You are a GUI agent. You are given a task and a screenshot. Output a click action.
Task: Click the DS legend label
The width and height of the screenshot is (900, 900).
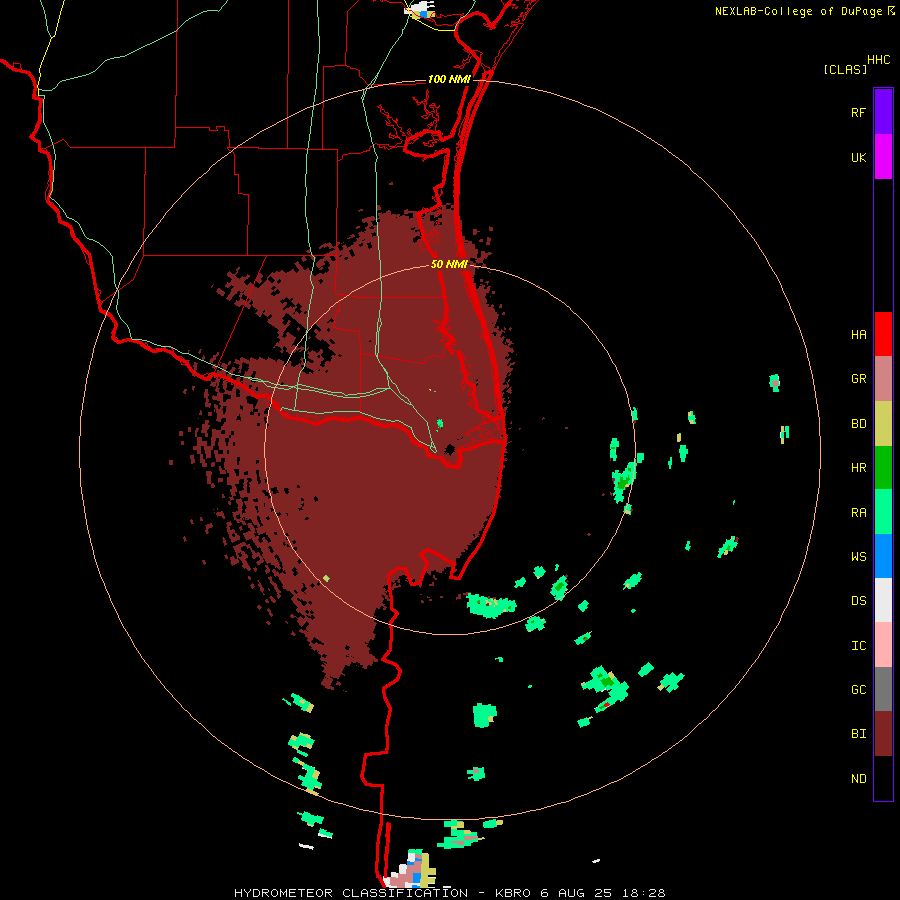[858, 601]
